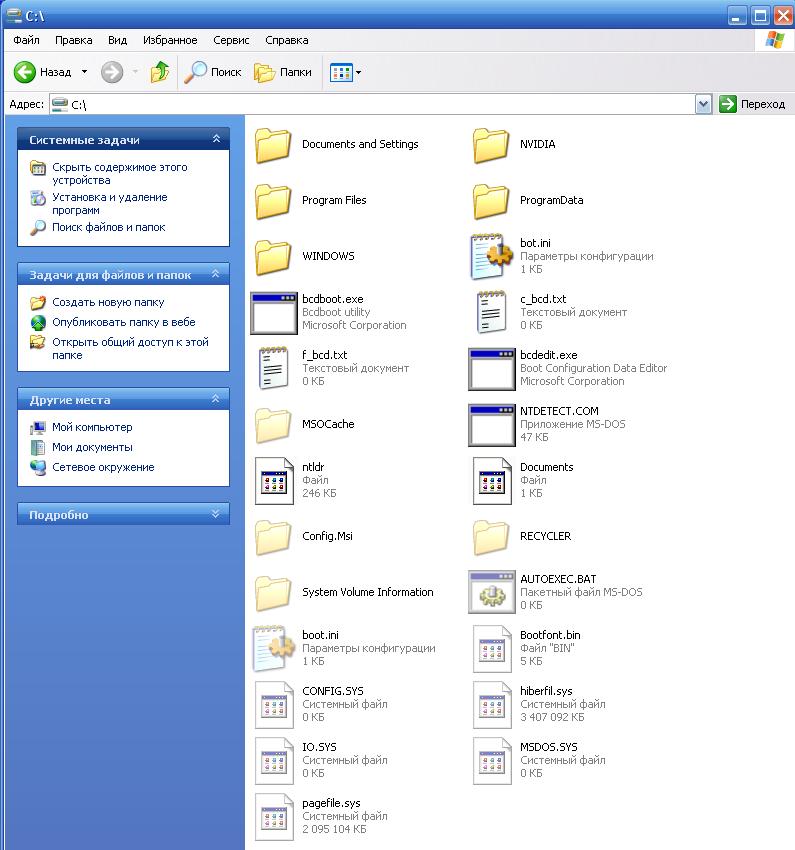Open the Сервис menu
Image resolution: width=795 pixels, height=850 pixels.
pos(231,40)
